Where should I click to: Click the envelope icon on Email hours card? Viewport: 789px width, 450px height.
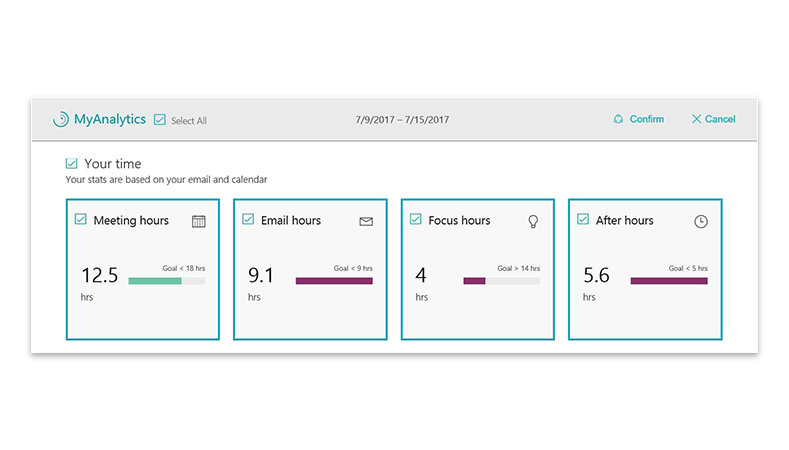366,221
